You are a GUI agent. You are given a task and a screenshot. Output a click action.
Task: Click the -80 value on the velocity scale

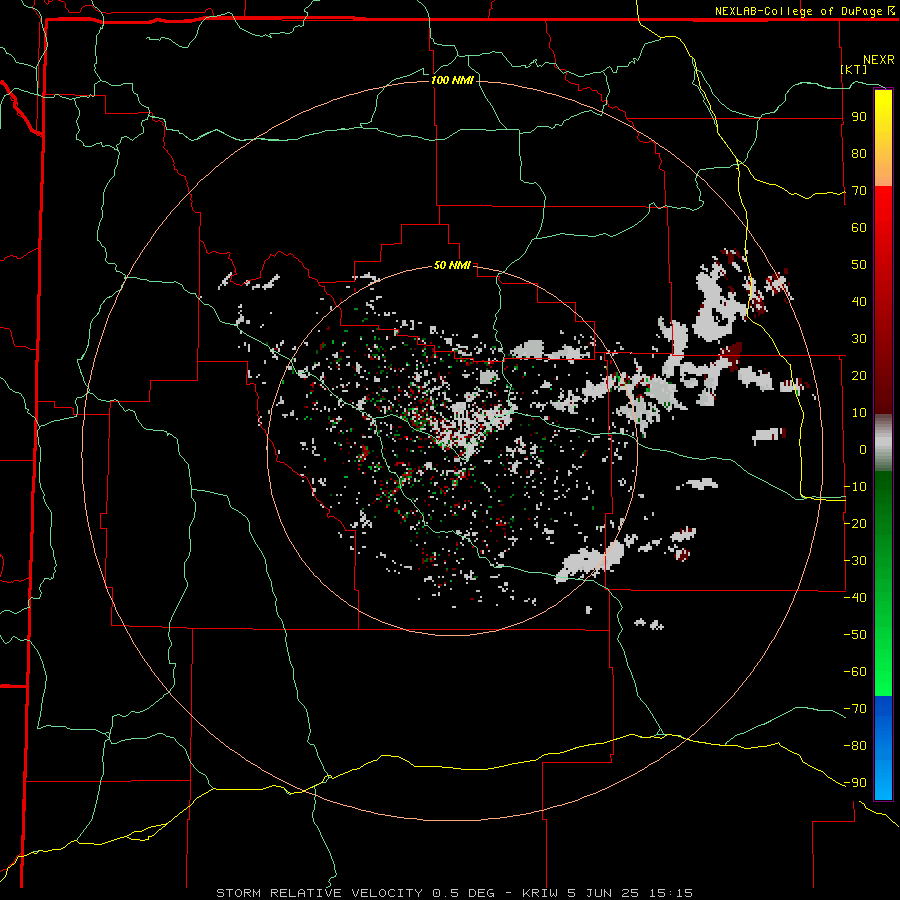coord(855,746)
